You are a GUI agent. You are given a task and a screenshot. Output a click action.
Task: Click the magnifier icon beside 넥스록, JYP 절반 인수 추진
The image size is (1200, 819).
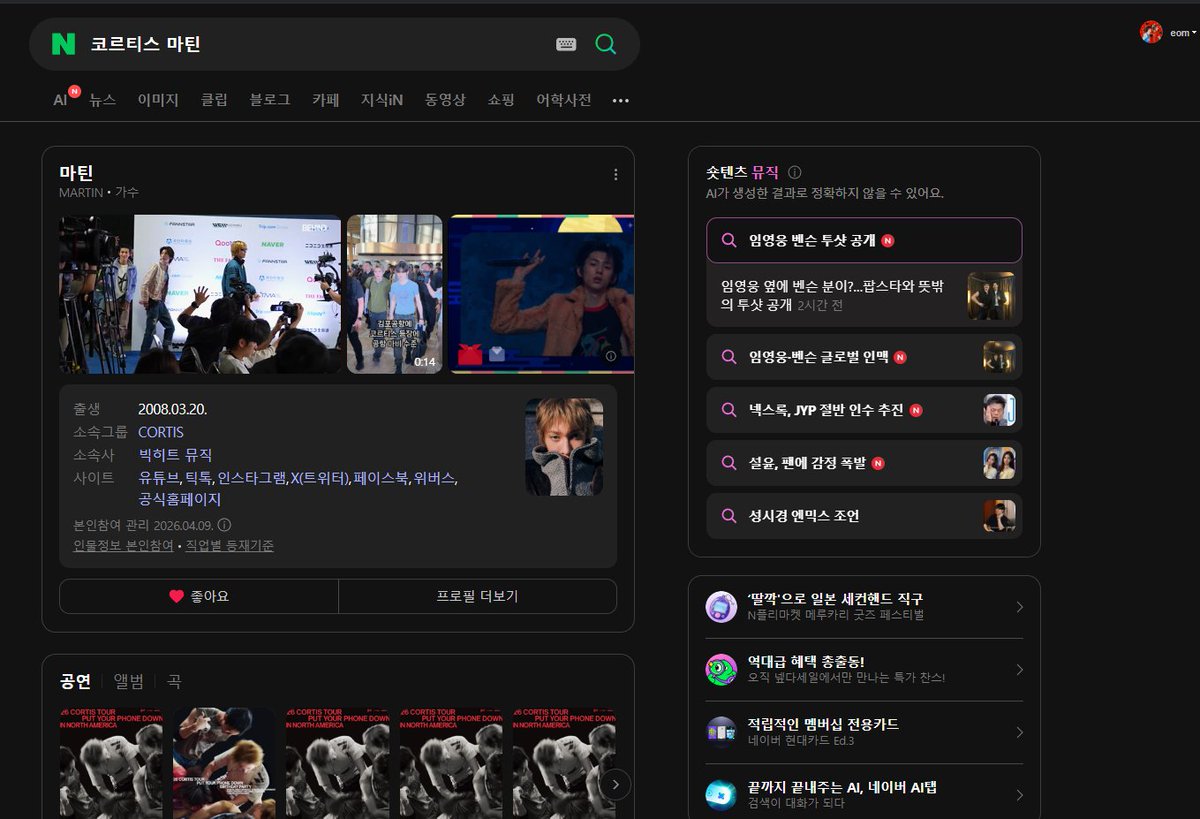pyautogui.click(x=729, y=410)
